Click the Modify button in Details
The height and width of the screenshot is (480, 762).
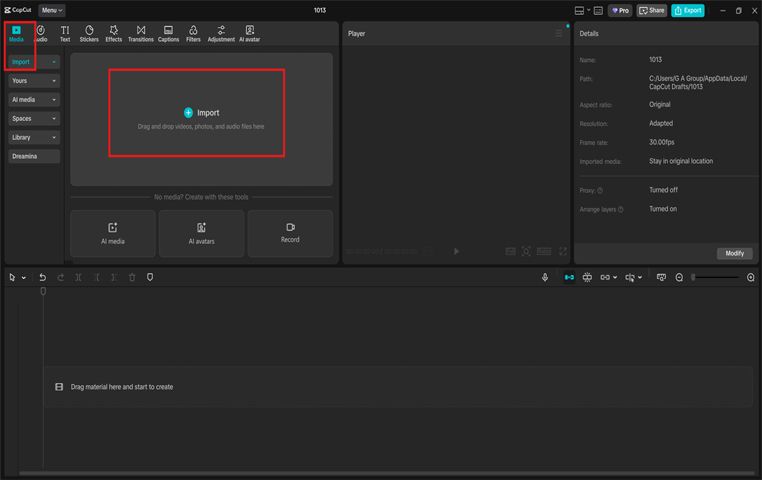tap(734, 253)
